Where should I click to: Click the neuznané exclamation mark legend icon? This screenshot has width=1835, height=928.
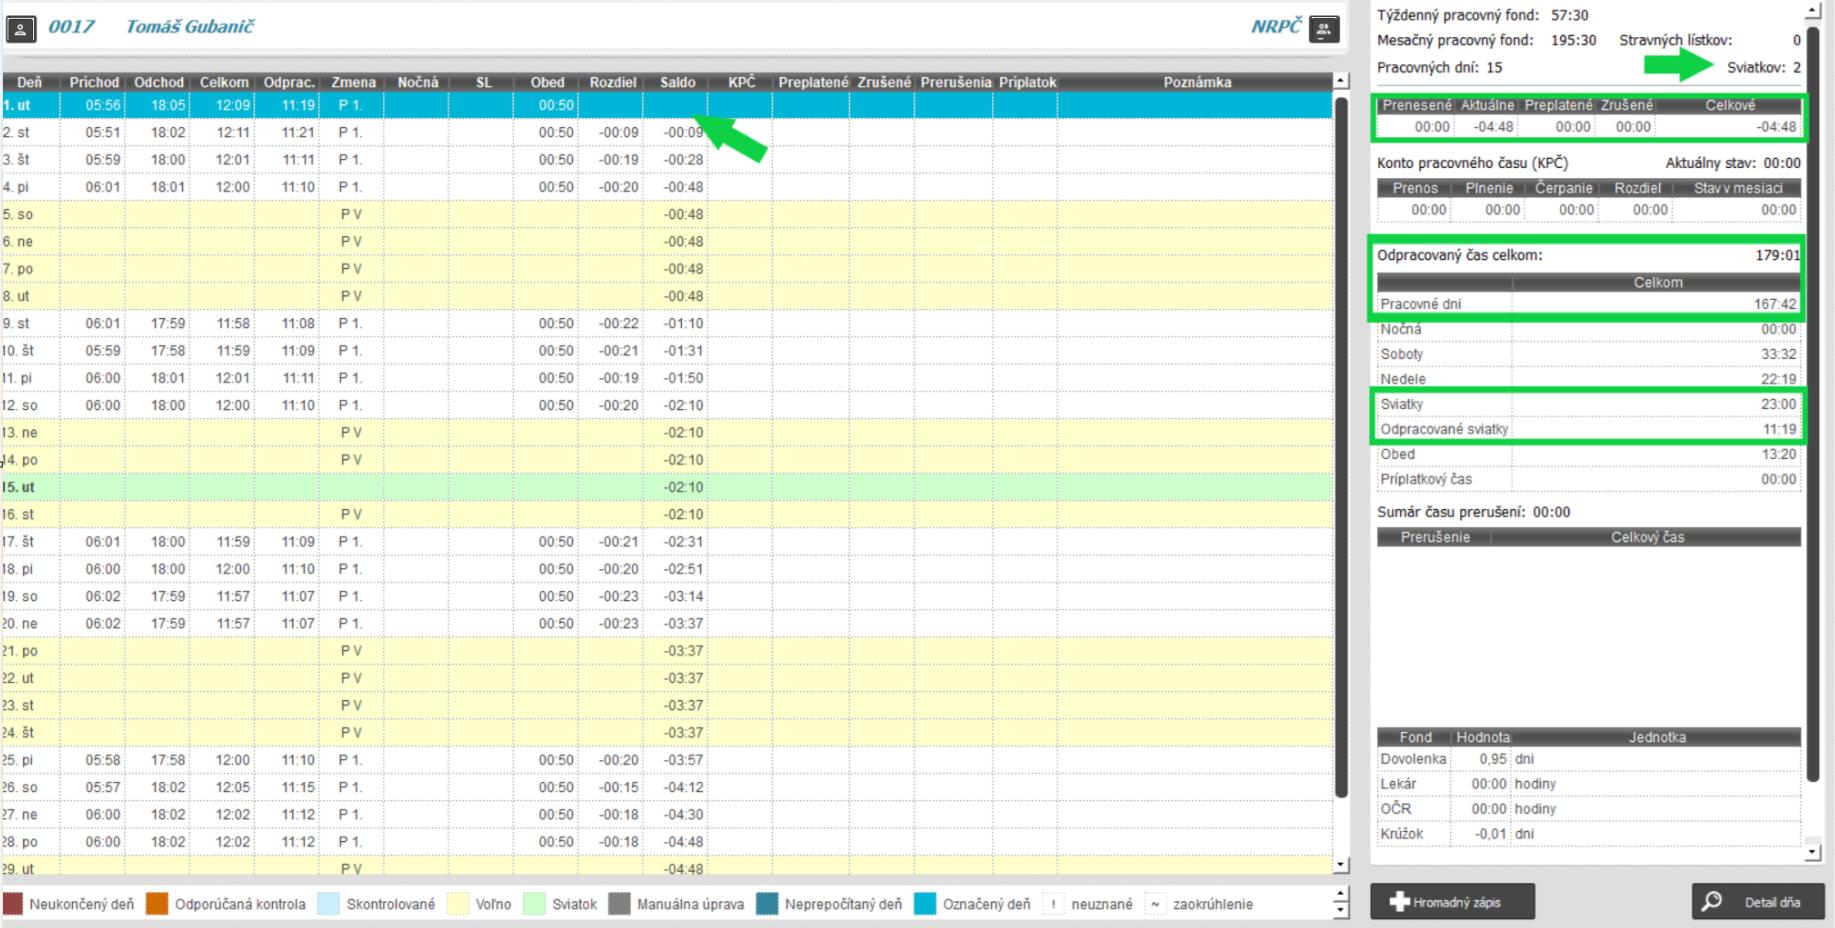pos(1053,904)
